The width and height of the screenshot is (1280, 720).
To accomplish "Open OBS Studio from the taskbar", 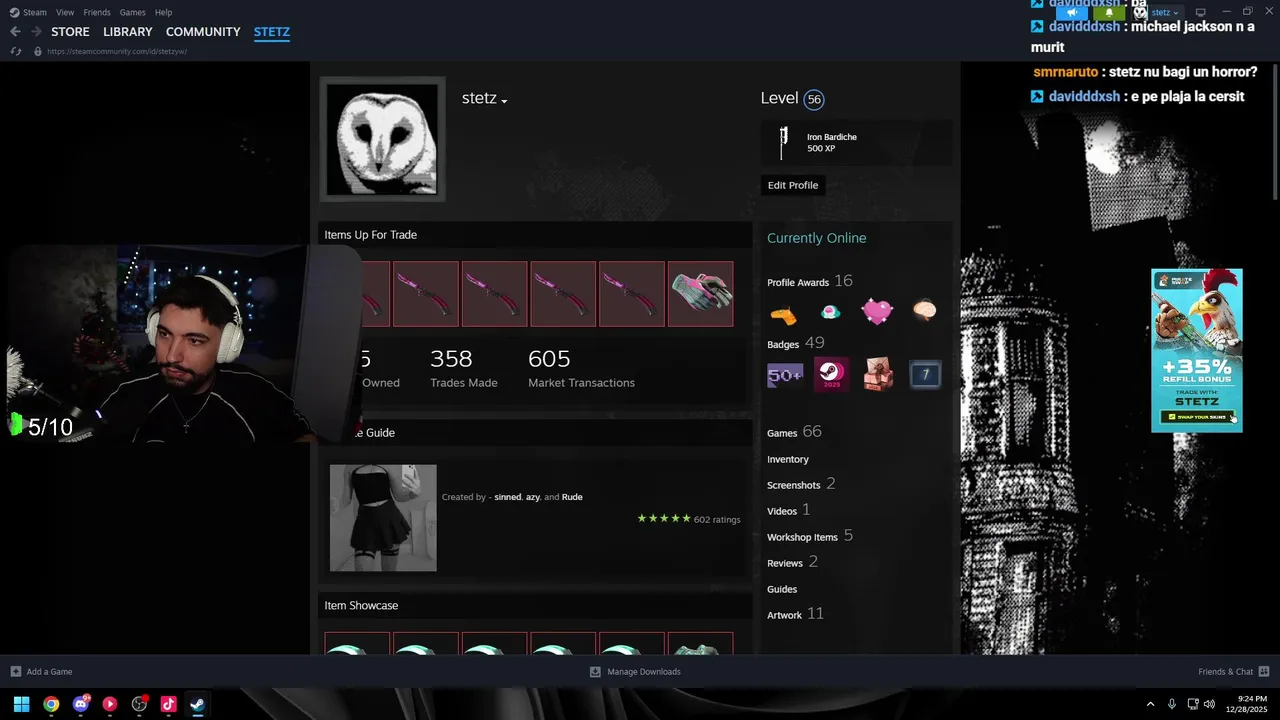I will 139,704.
